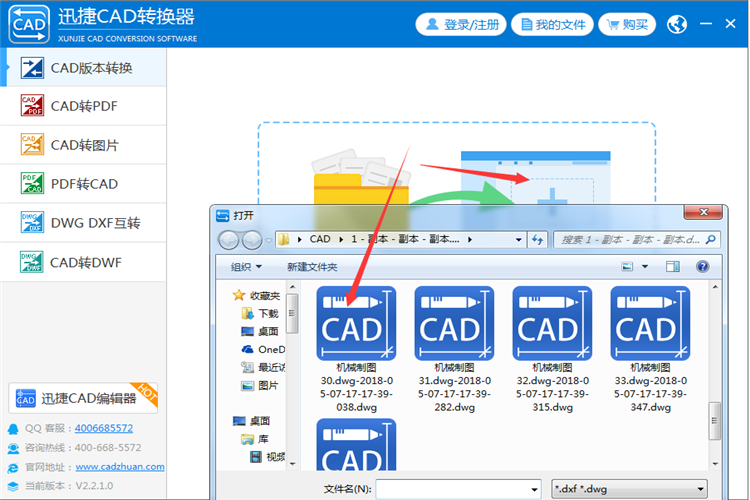Choose DWG DXF互转 in sidebar
Screen dimensions: 750x500
(84, 223)
